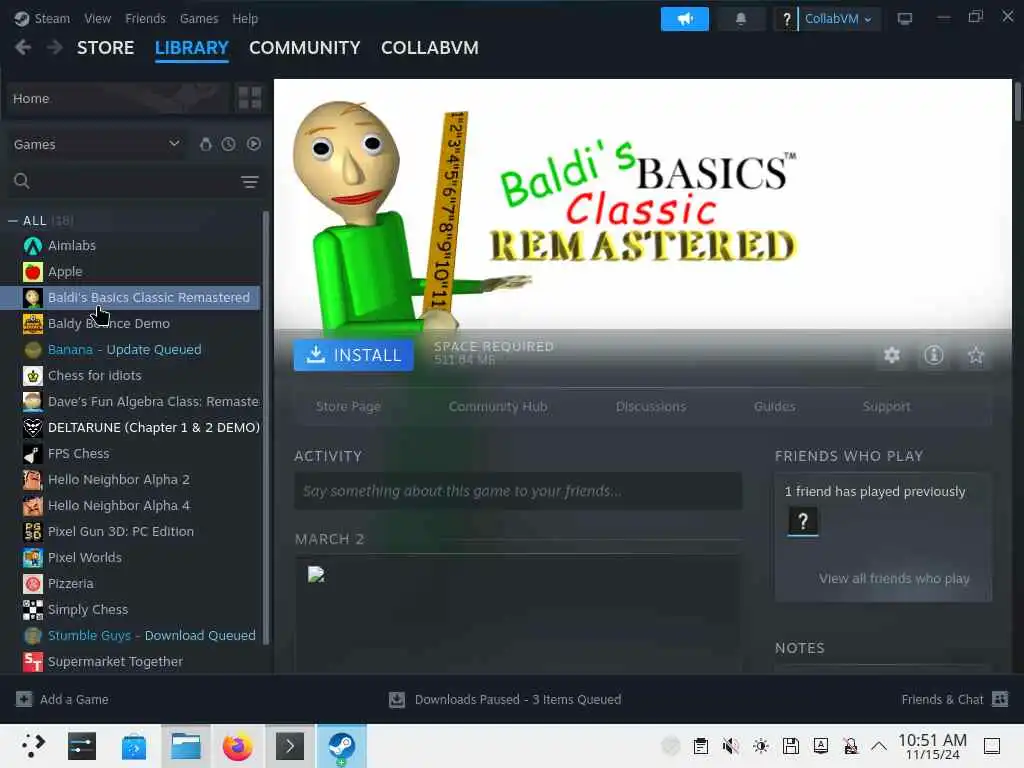Open the COLLABVM profile tab
The width and height of the screenshot is (1024, 768).
click(x=430, y=48)
